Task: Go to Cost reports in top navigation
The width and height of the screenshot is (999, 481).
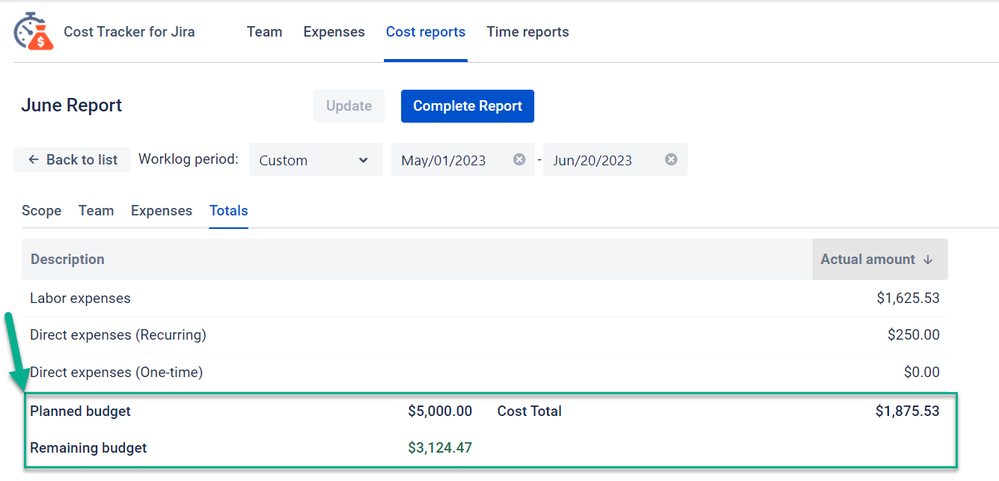Action: tap(425, 32)
